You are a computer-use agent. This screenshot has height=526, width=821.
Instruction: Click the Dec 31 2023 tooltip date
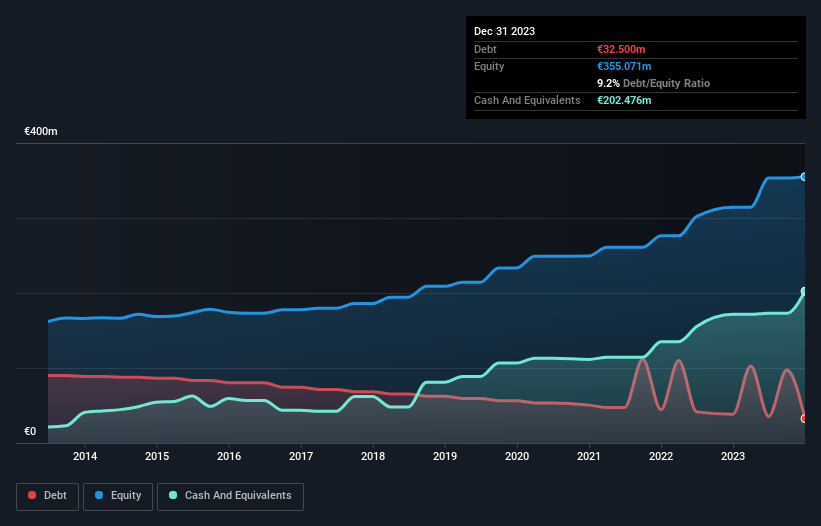[504, 31]
